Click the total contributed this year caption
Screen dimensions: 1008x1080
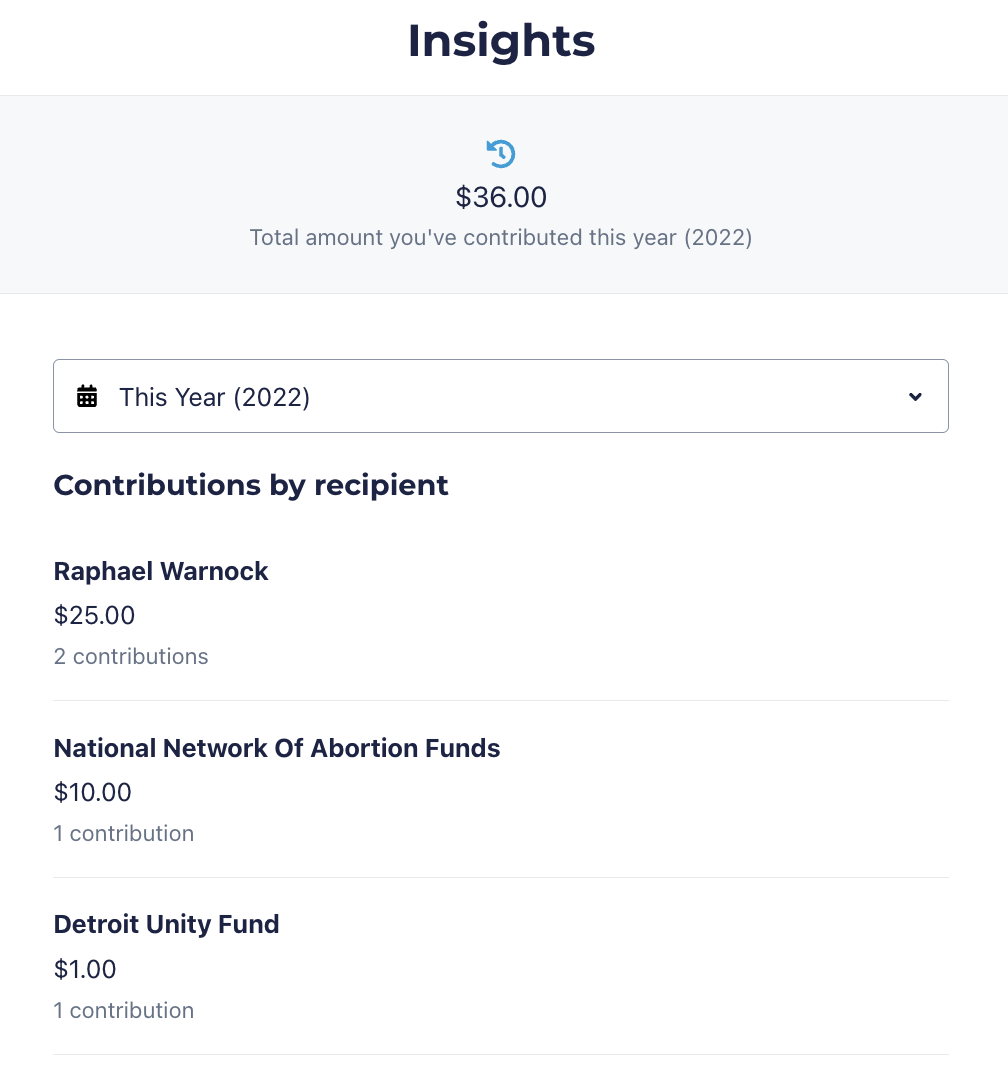tap(501, 238)
